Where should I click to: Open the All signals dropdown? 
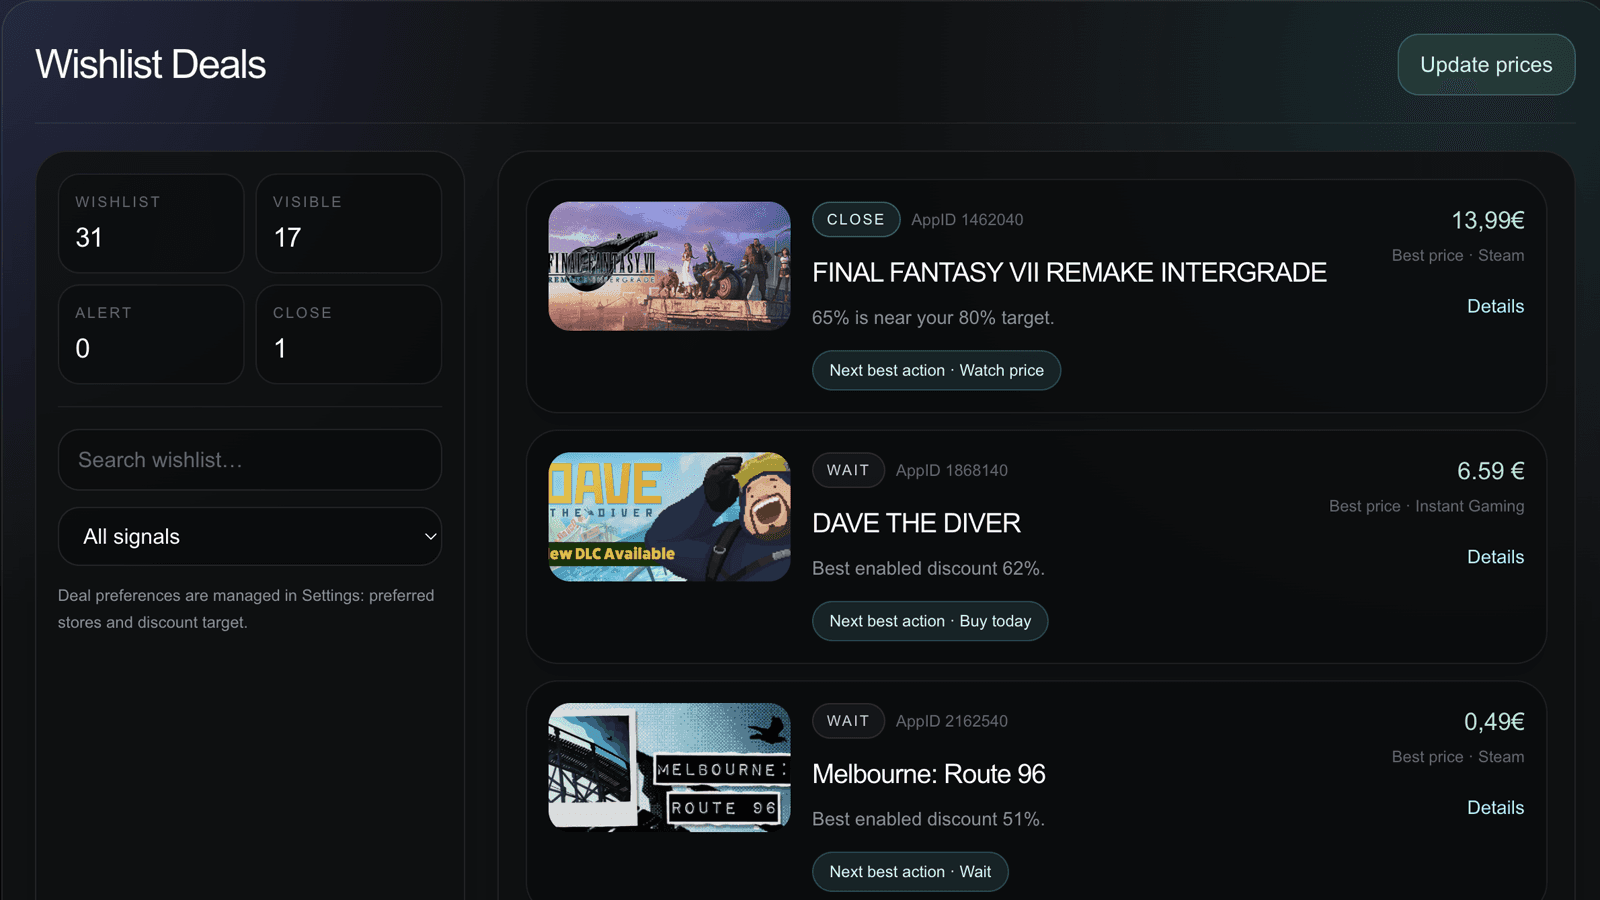tap(250, 537)
